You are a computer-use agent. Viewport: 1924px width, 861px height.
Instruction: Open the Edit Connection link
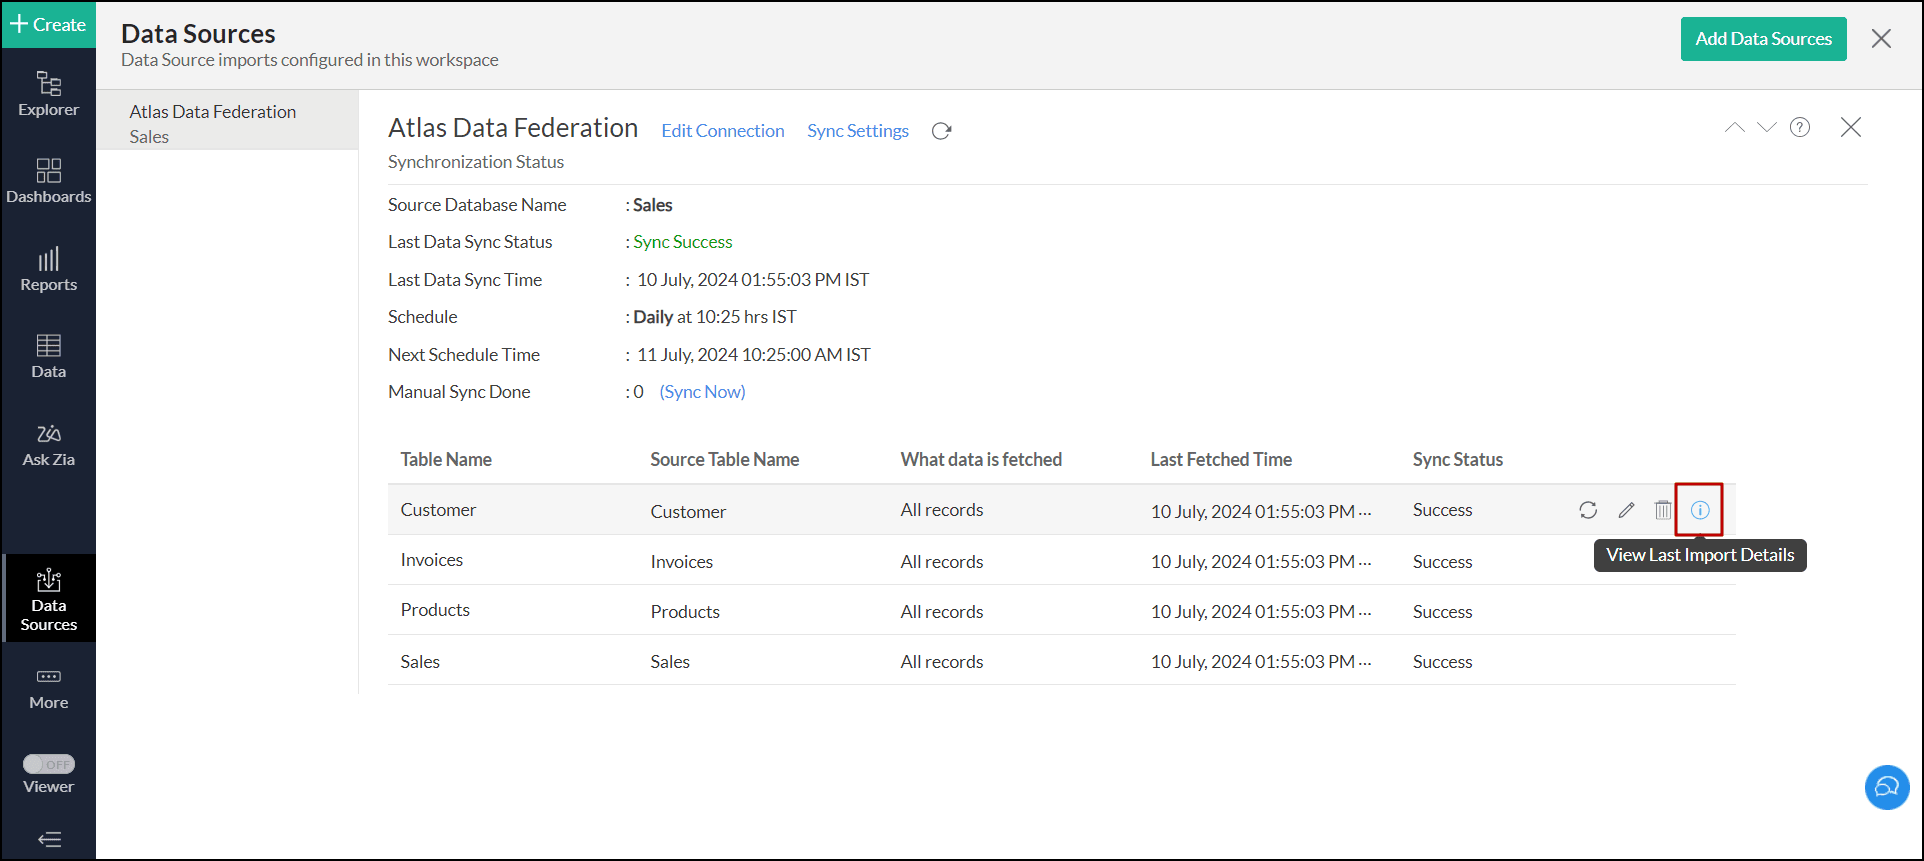(x=722, y=131)
